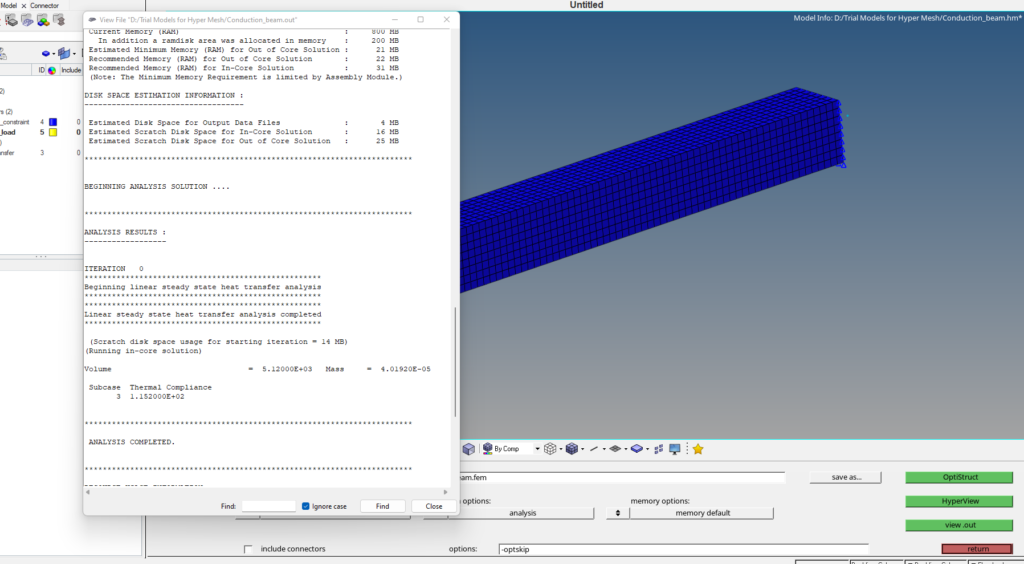Toggle the memory options up-down switch
The width and height of the screenshot is (1024, 564).
click(x=618, y=513)
